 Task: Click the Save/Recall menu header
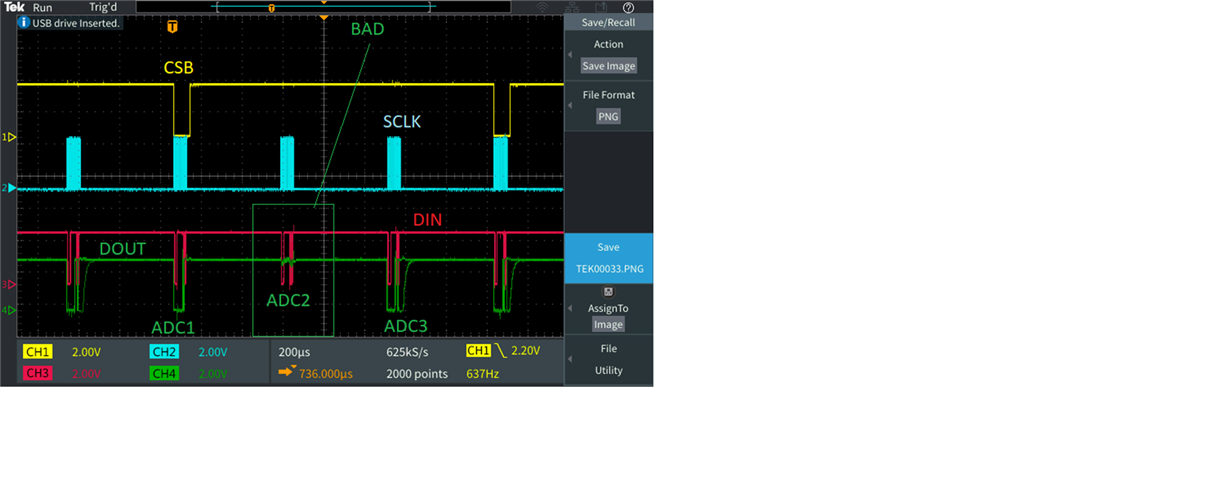pyautogui.click(x=608, y=22)
